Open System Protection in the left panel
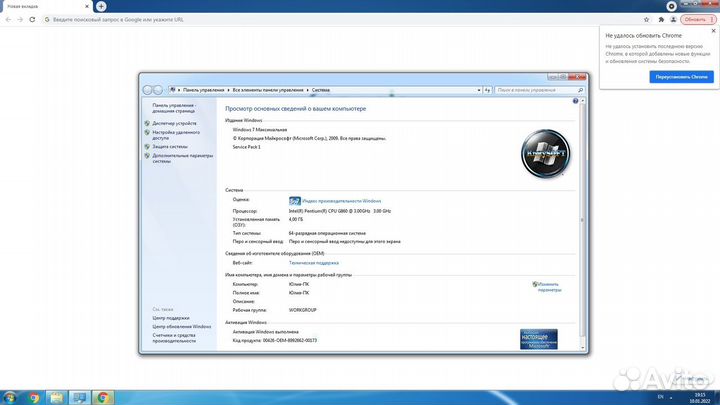The height and width of the screenshot is (405, 720). point(169,146)
